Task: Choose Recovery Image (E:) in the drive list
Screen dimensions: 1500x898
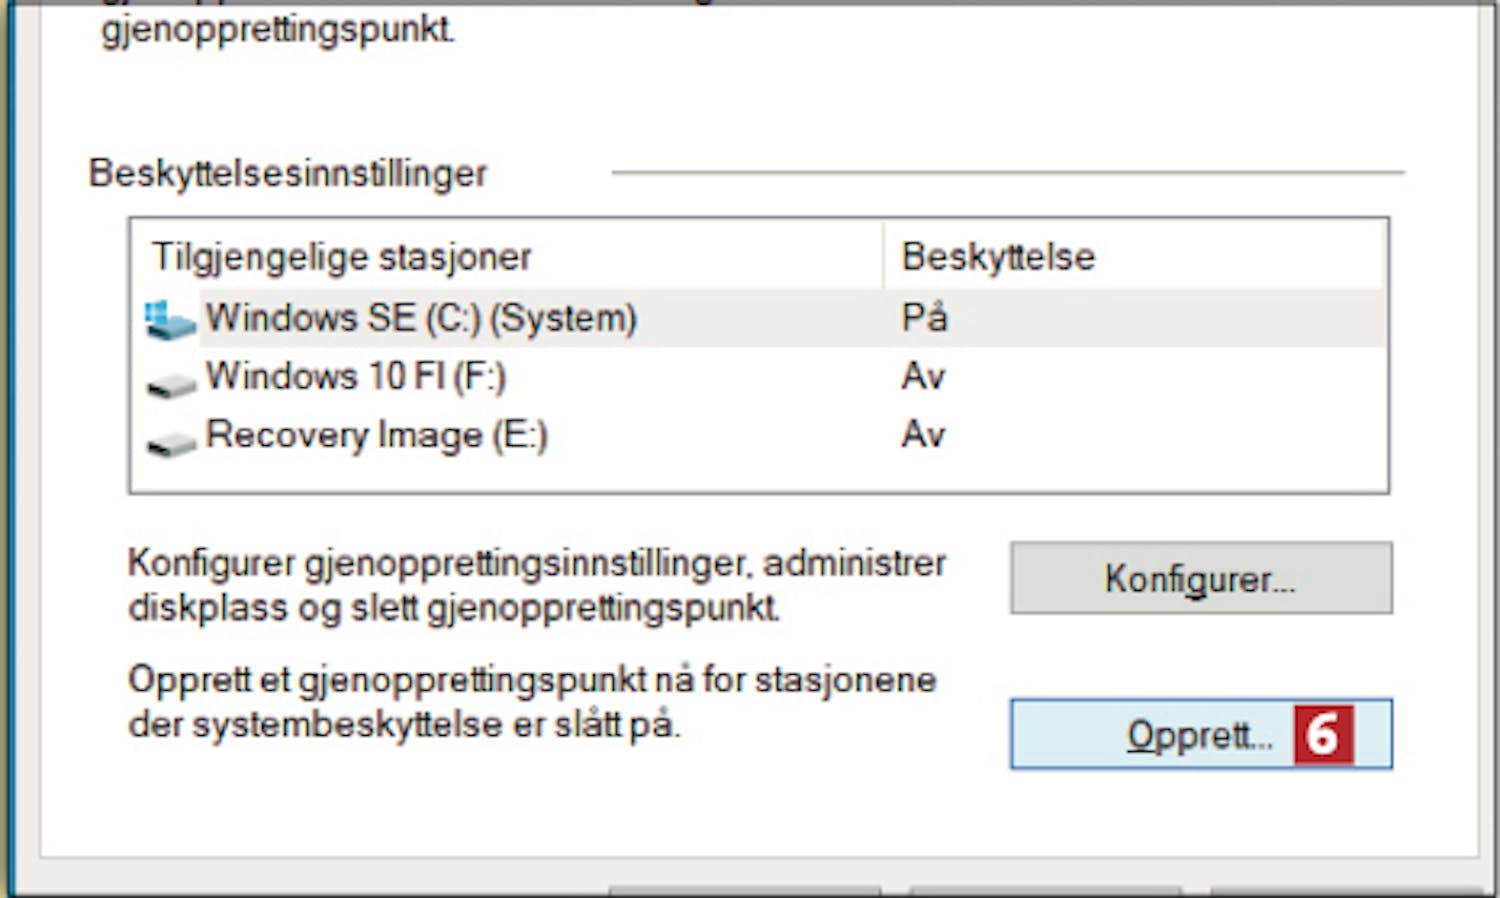Action: [x=376, y=436]
